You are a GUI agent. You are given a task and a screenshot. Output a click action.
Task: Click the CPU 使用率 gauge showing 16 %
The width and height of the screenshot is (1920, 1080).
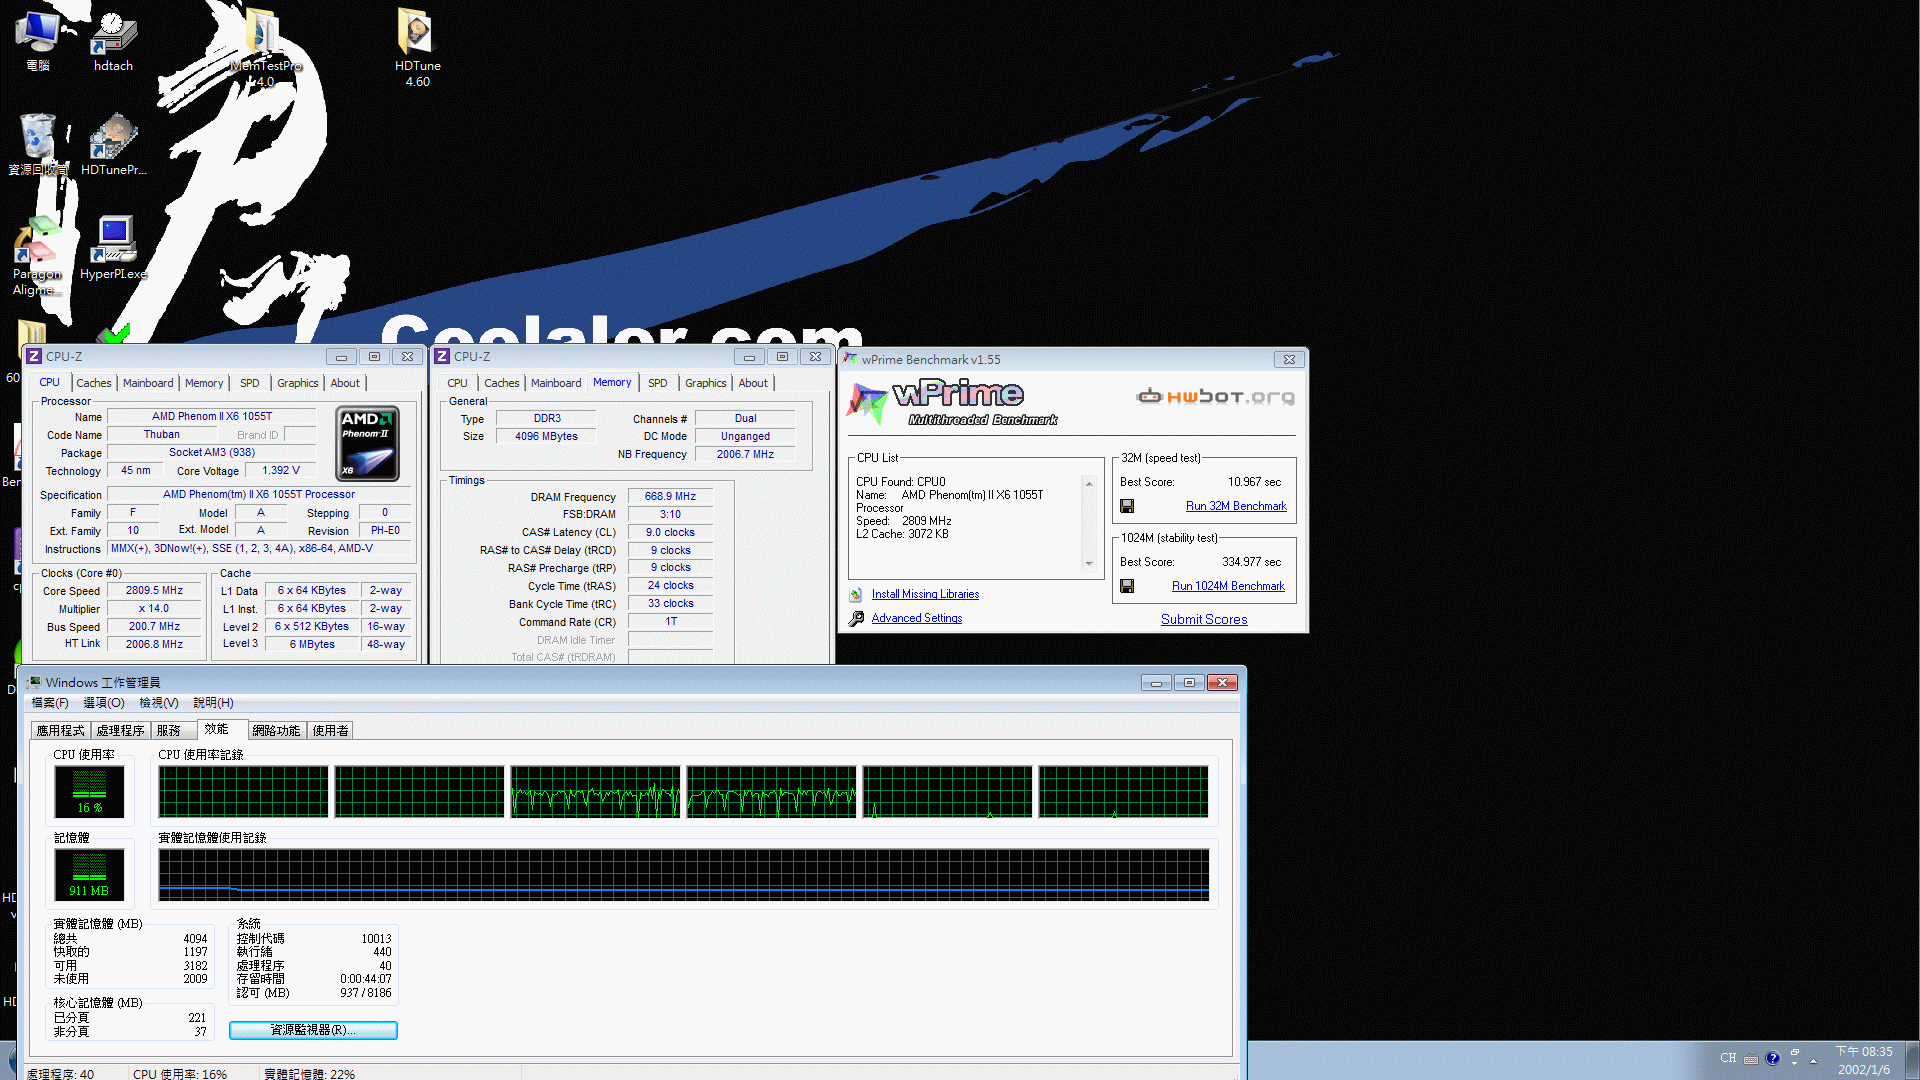pyautogui.click(x=89, y=792)
